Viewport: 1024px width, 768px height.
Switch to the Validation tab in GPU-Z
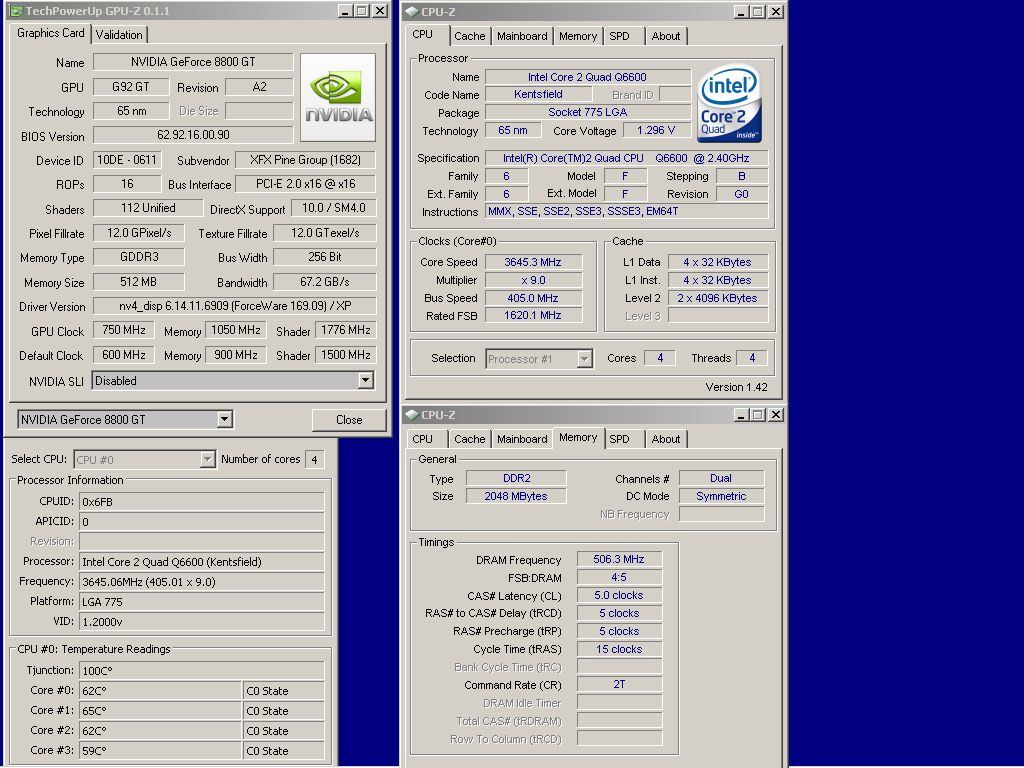(119, 35)
